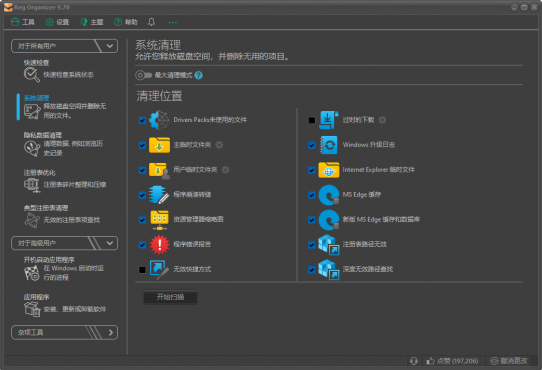The height and width of the screenshot is (370, 542).
Task: Click the Drivers Packs gear-web icon
Action: point(159,120)
